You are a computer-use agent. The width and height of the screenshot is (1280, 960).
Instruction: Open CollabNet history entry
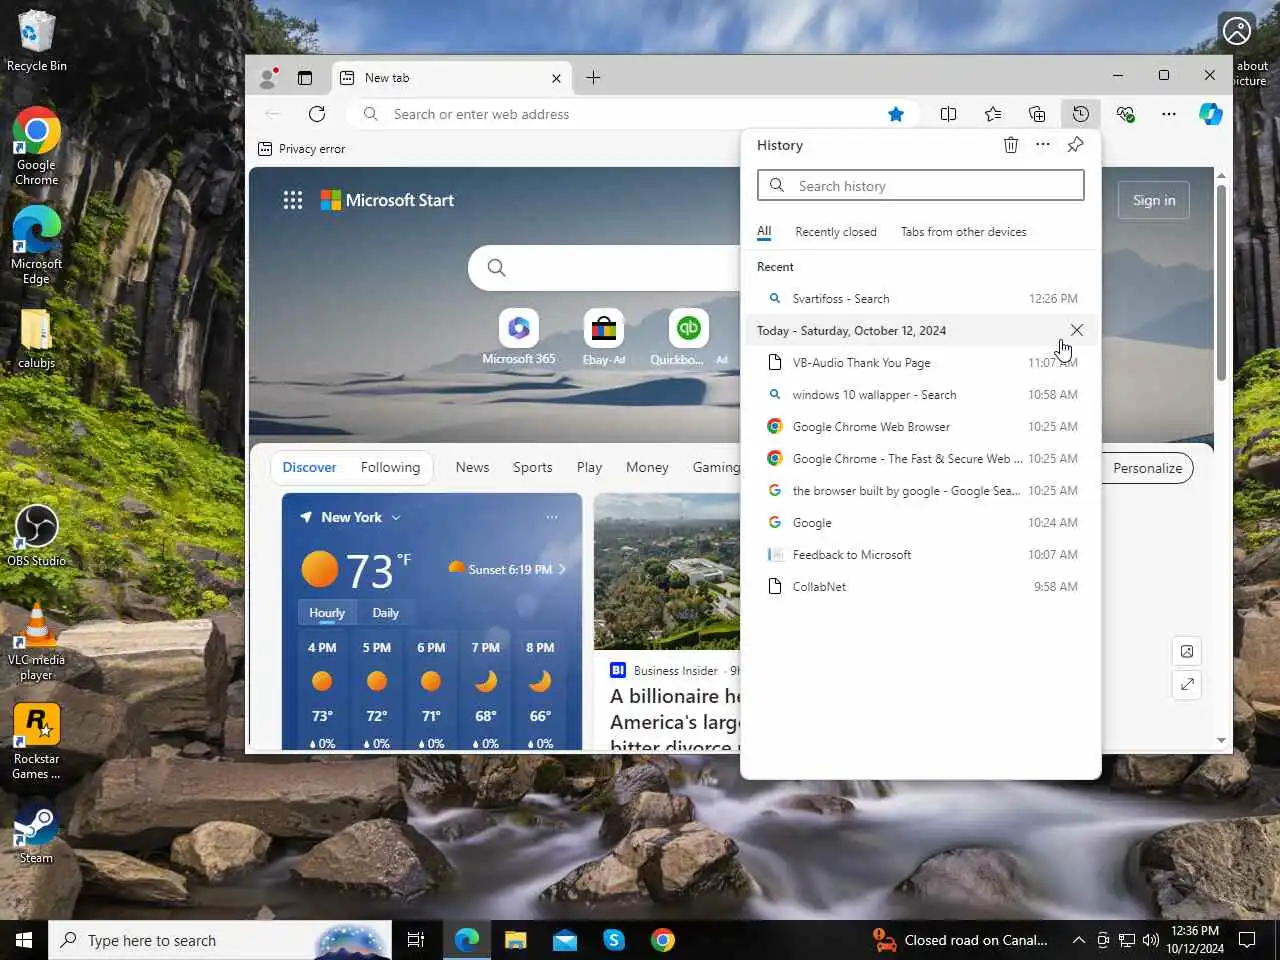coord(921,586)
